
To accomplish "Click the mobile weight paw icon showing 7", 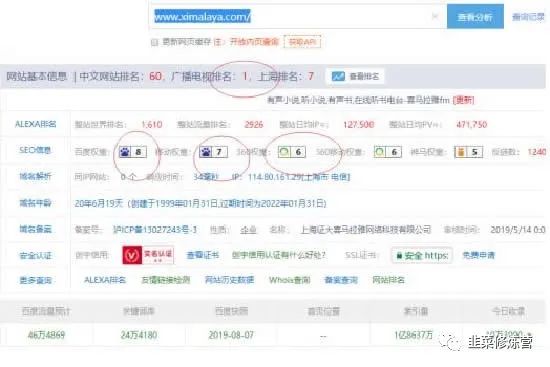I will pos(213,152).
